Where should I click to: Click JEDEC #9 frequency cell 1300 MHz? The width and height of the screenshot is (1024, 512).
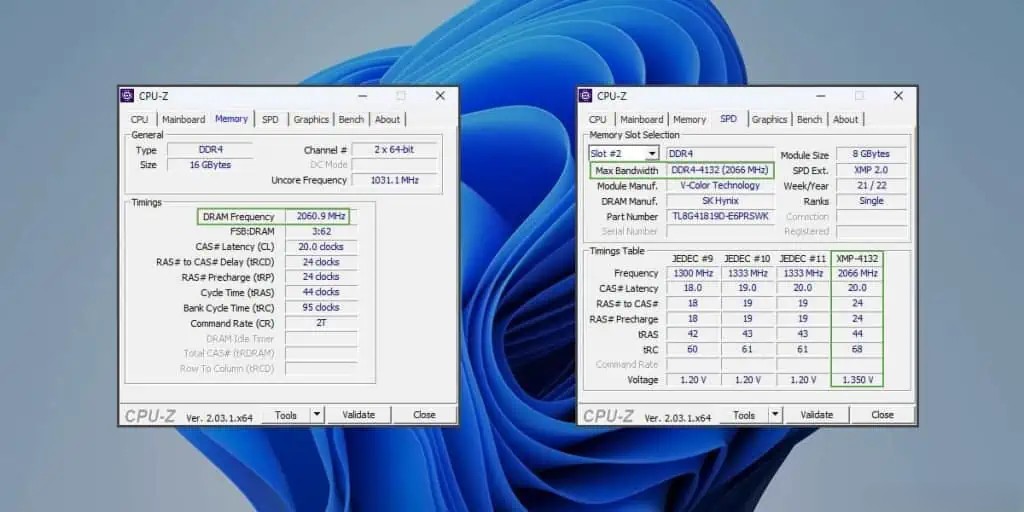tap(693, 273)
